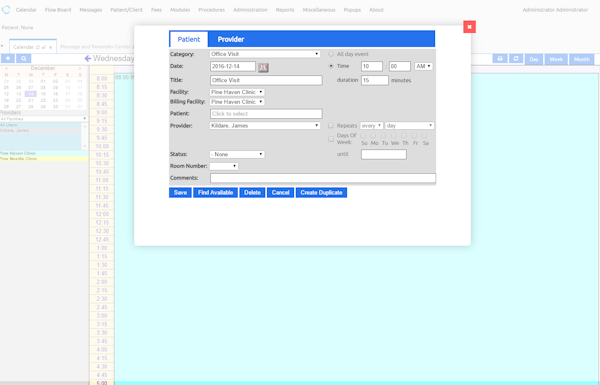Select the Pine Needle Clinic yellow facility swatch
Image resolution: width=600 pixels, height=385 pixels.
pos(44,158)
